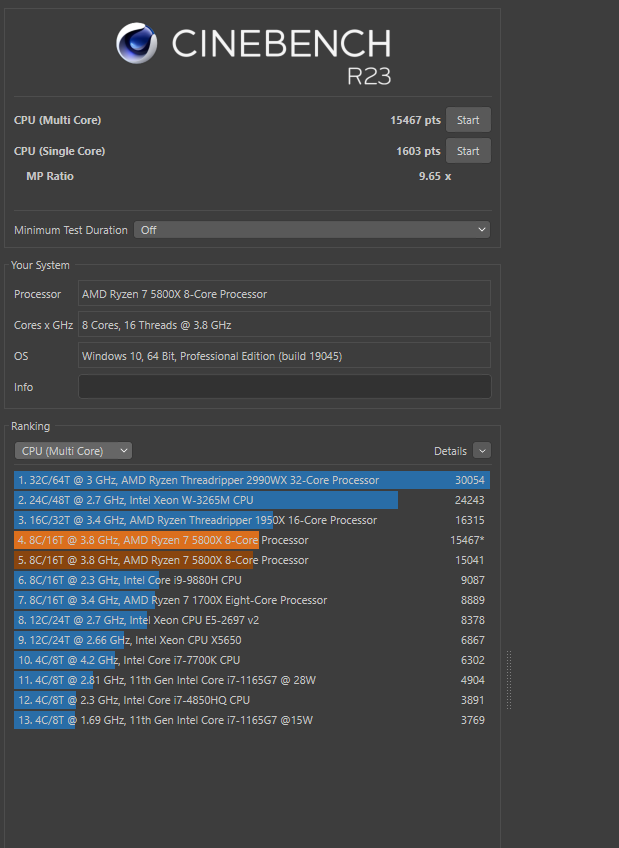619x848 pixels.
Task: Click the CPU (Multi Core) label
Action: point(57,120)
